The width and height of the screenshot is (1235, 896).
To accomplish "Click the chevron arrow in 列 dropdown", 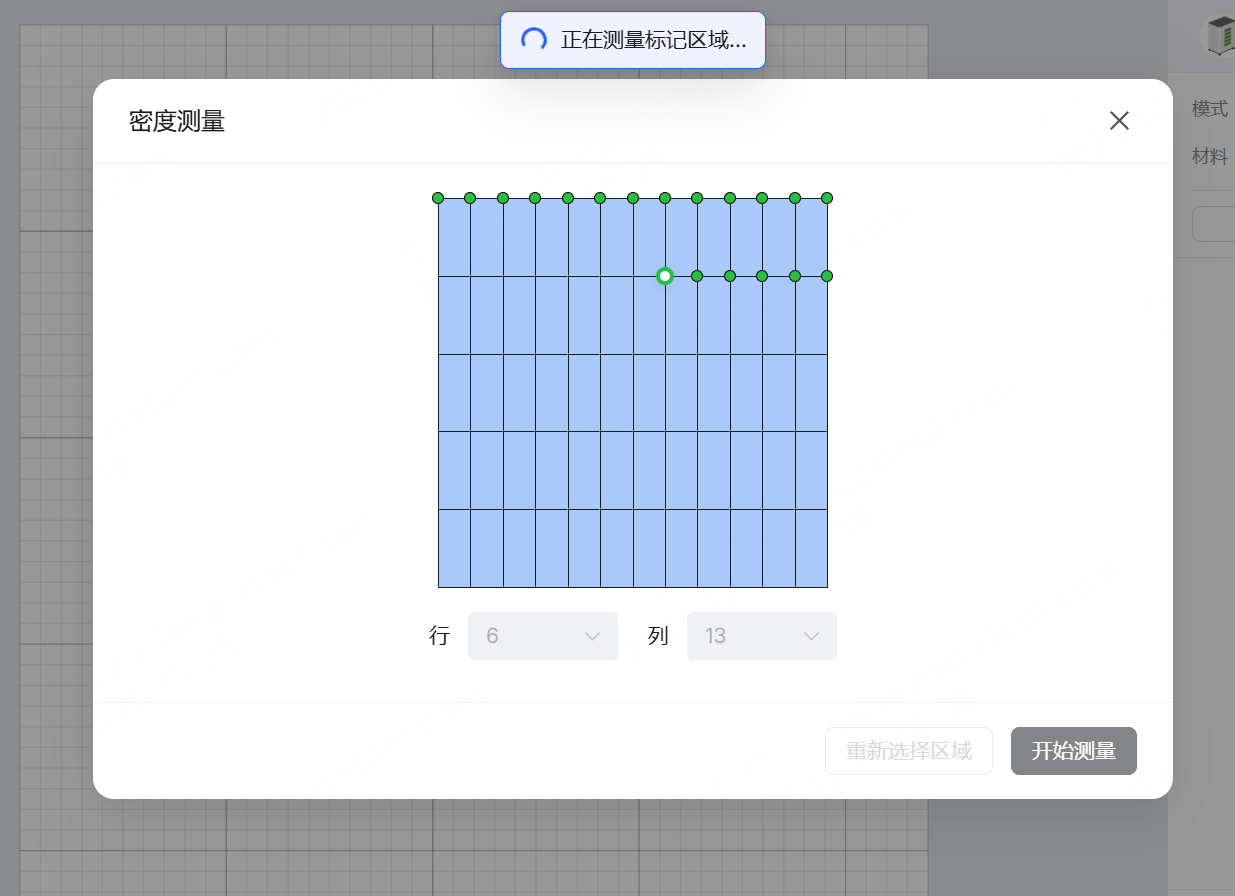I will (x=812, y=637).
